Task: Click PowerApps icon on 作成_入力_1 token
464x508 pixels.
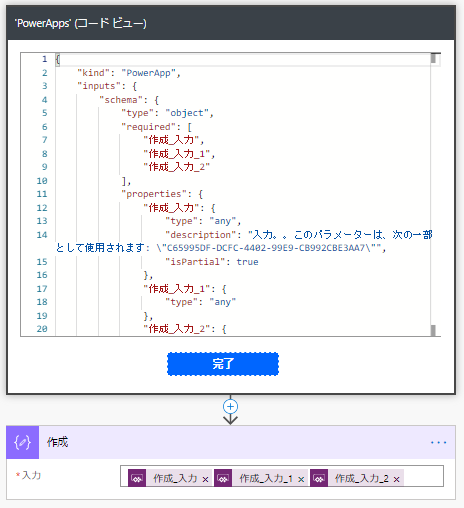Action: [223, 478]
